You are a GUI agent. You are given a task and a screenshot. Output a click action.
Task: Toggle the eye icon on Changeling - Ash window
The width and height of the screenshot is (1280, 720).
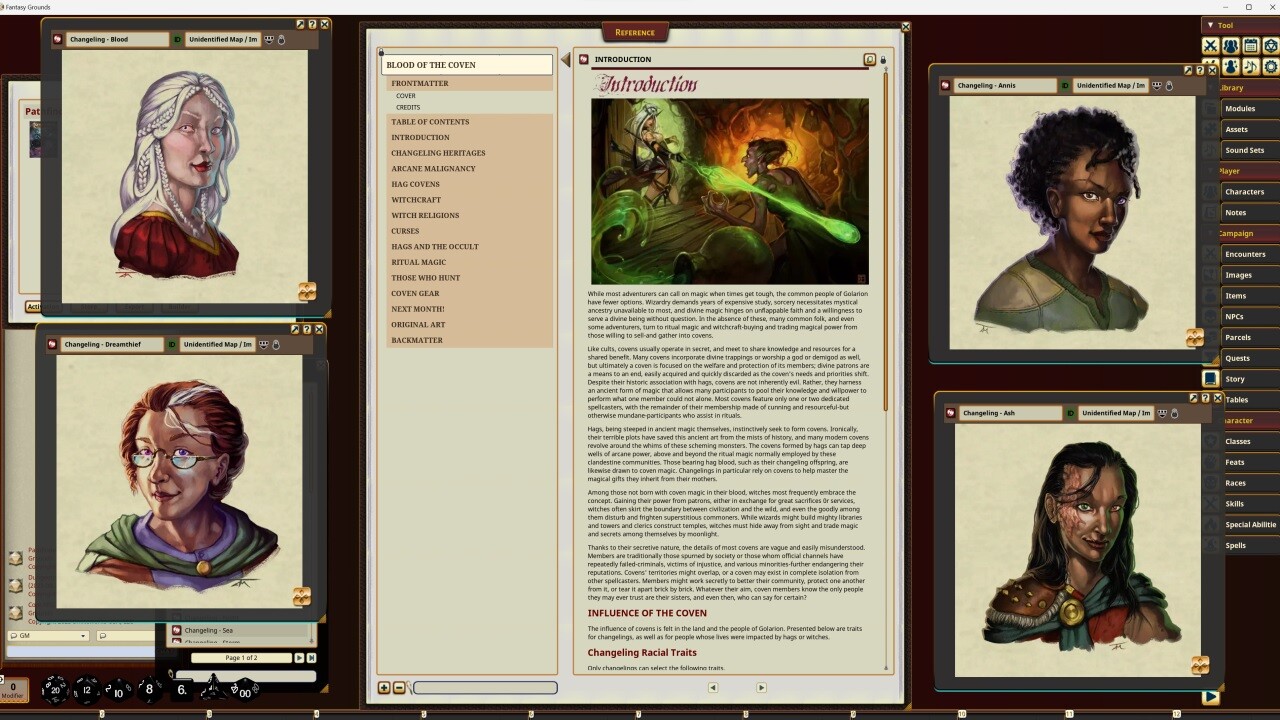(1163, 413)
